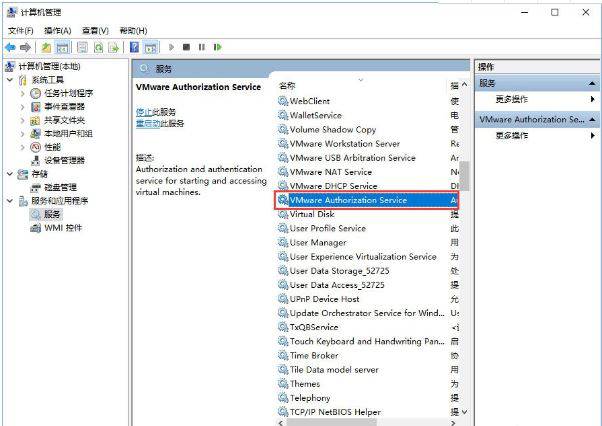The width and height of the screenshot is (602, 426).
Task: Select the Time Broker service
Action: [367, 356]
